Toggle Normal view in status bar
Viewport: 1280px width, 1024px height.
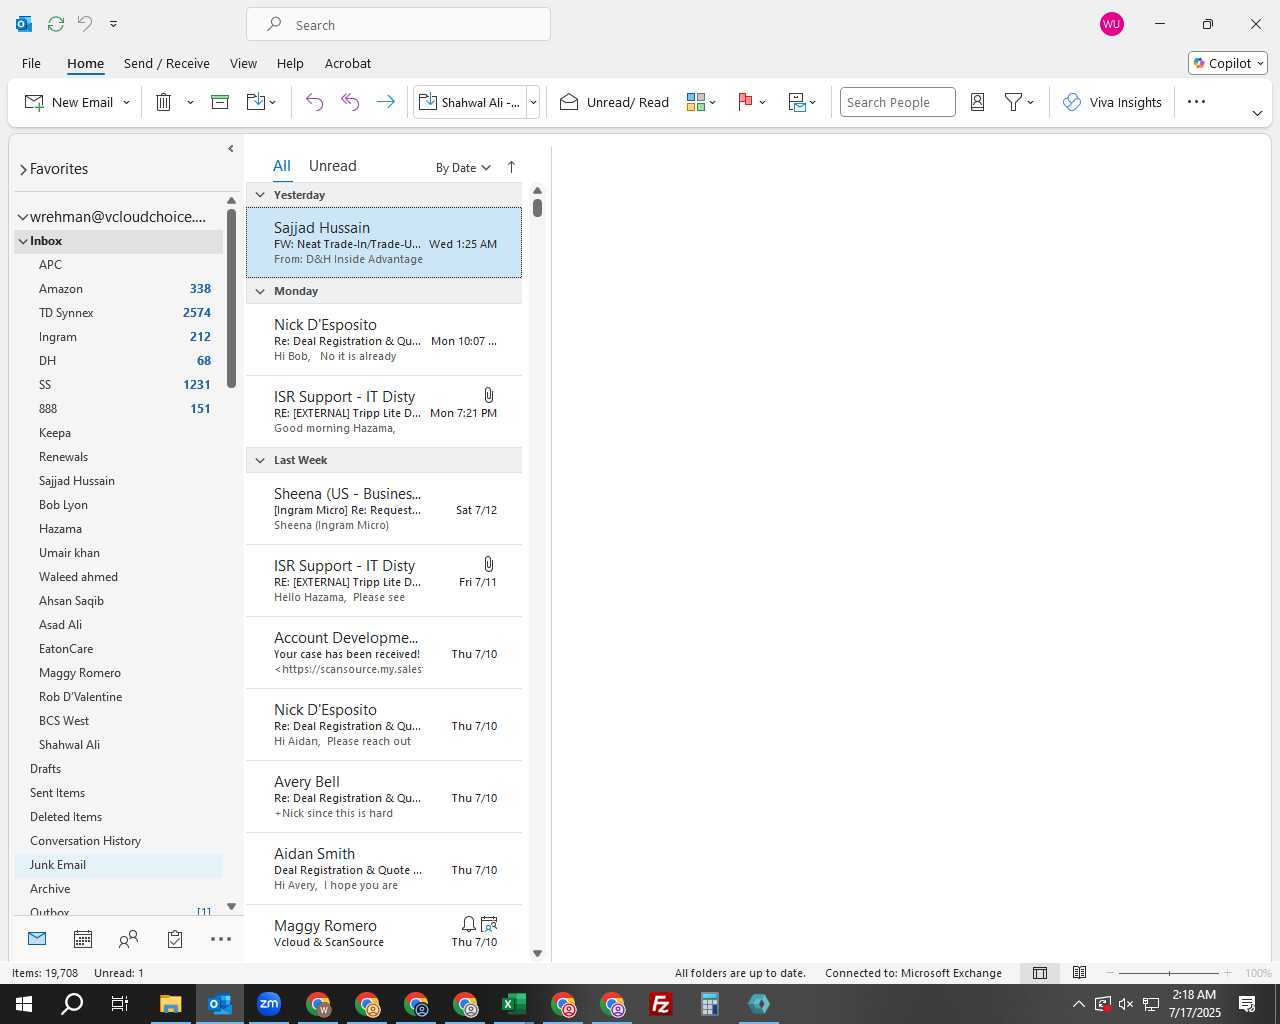click(x=1040, y=973)
